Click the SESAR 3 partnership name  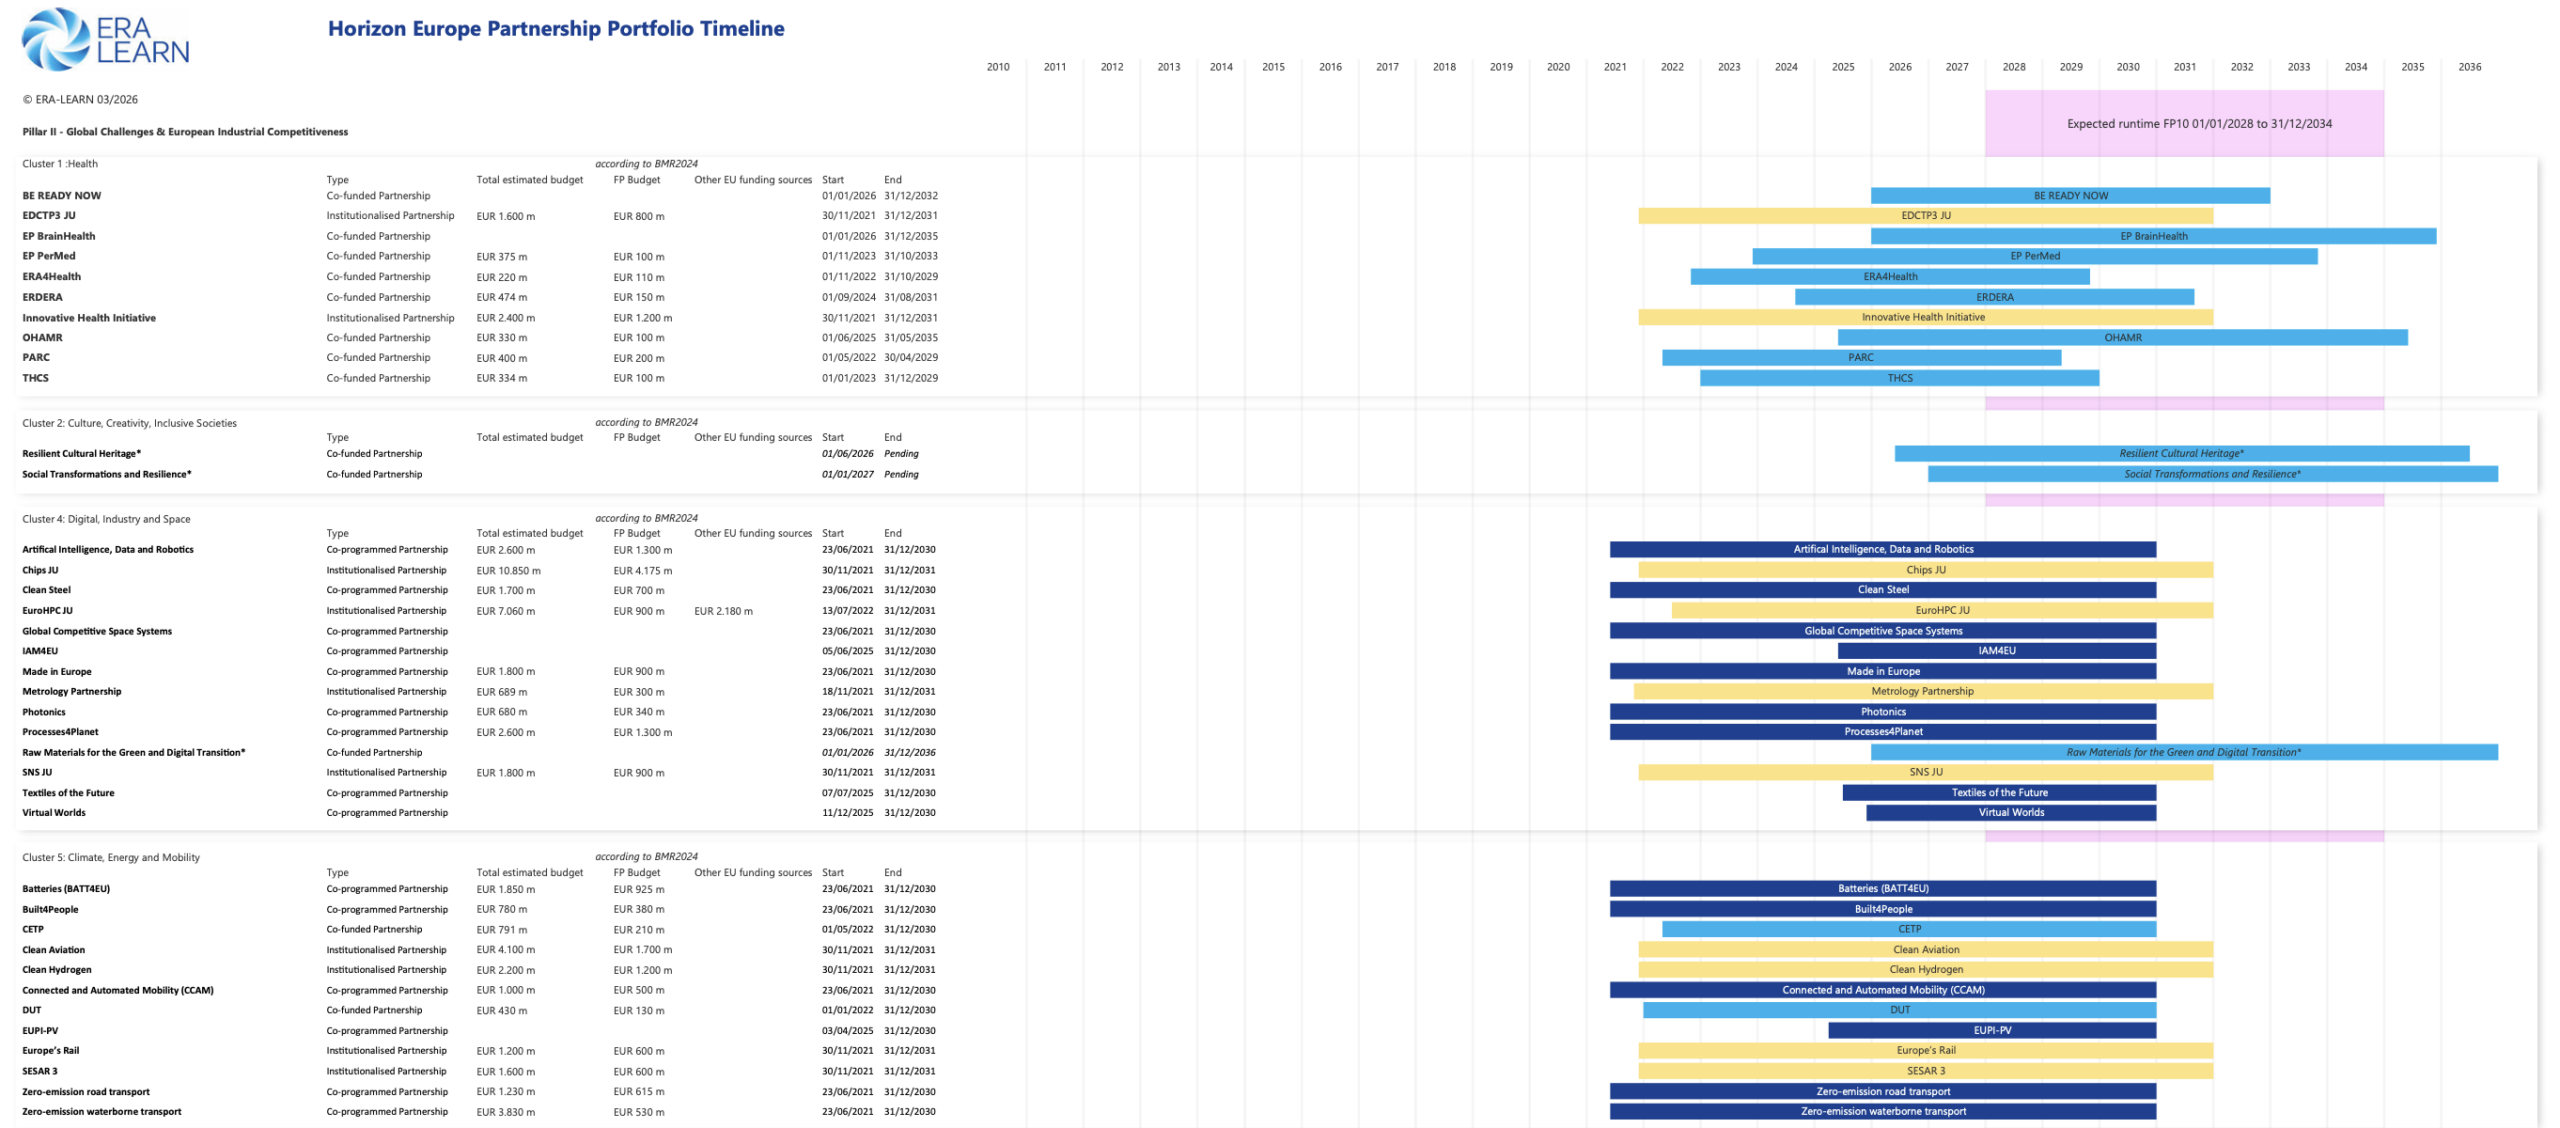coord(40,1071)
